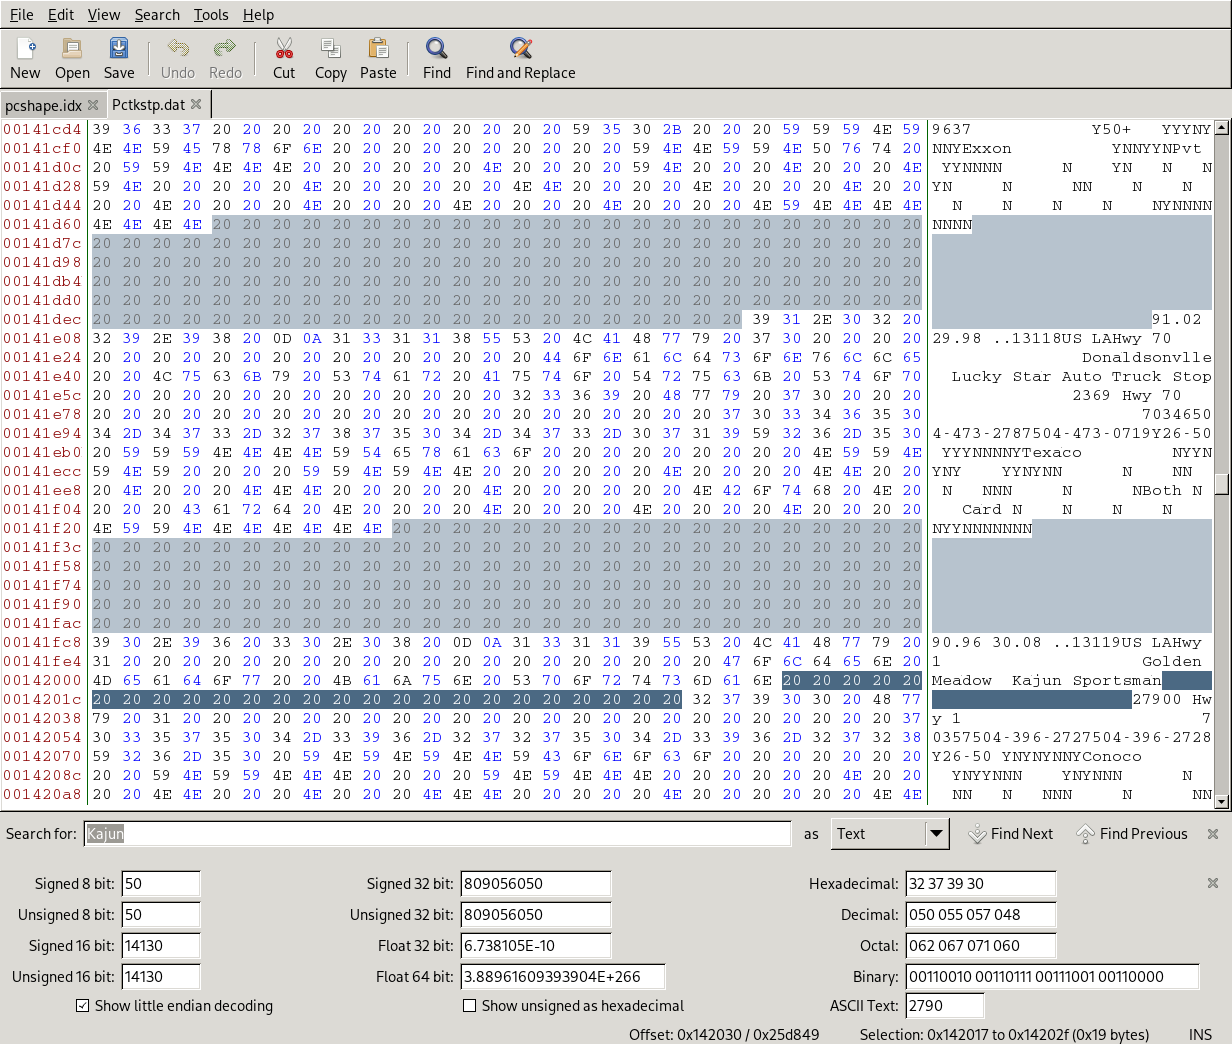Click the Unsigned 8 bit field

point(161,915)
